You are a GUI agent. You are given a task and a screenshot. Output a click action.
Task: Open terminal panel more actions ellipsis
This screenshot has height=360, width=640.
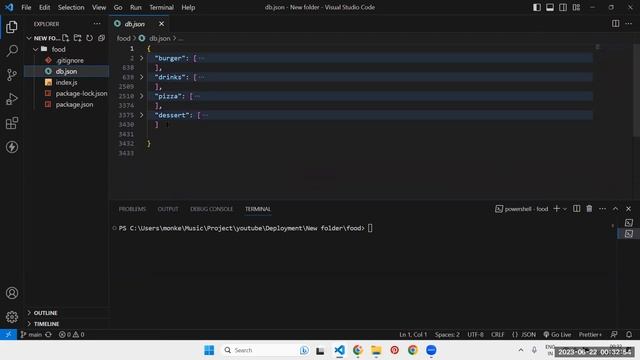(602, 209)
